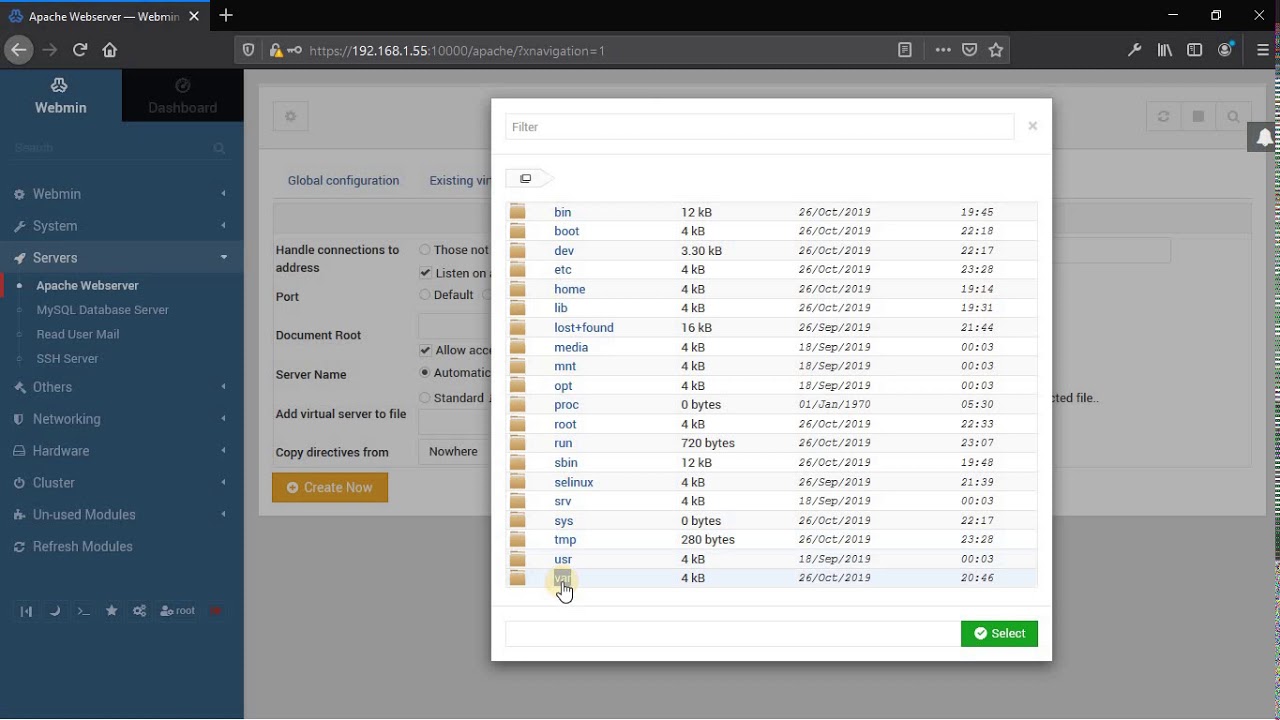Click the Apache refresh icon
Image resolution: width=1280 pixels, height=720 pixels.
click(x=1163, y=116)
